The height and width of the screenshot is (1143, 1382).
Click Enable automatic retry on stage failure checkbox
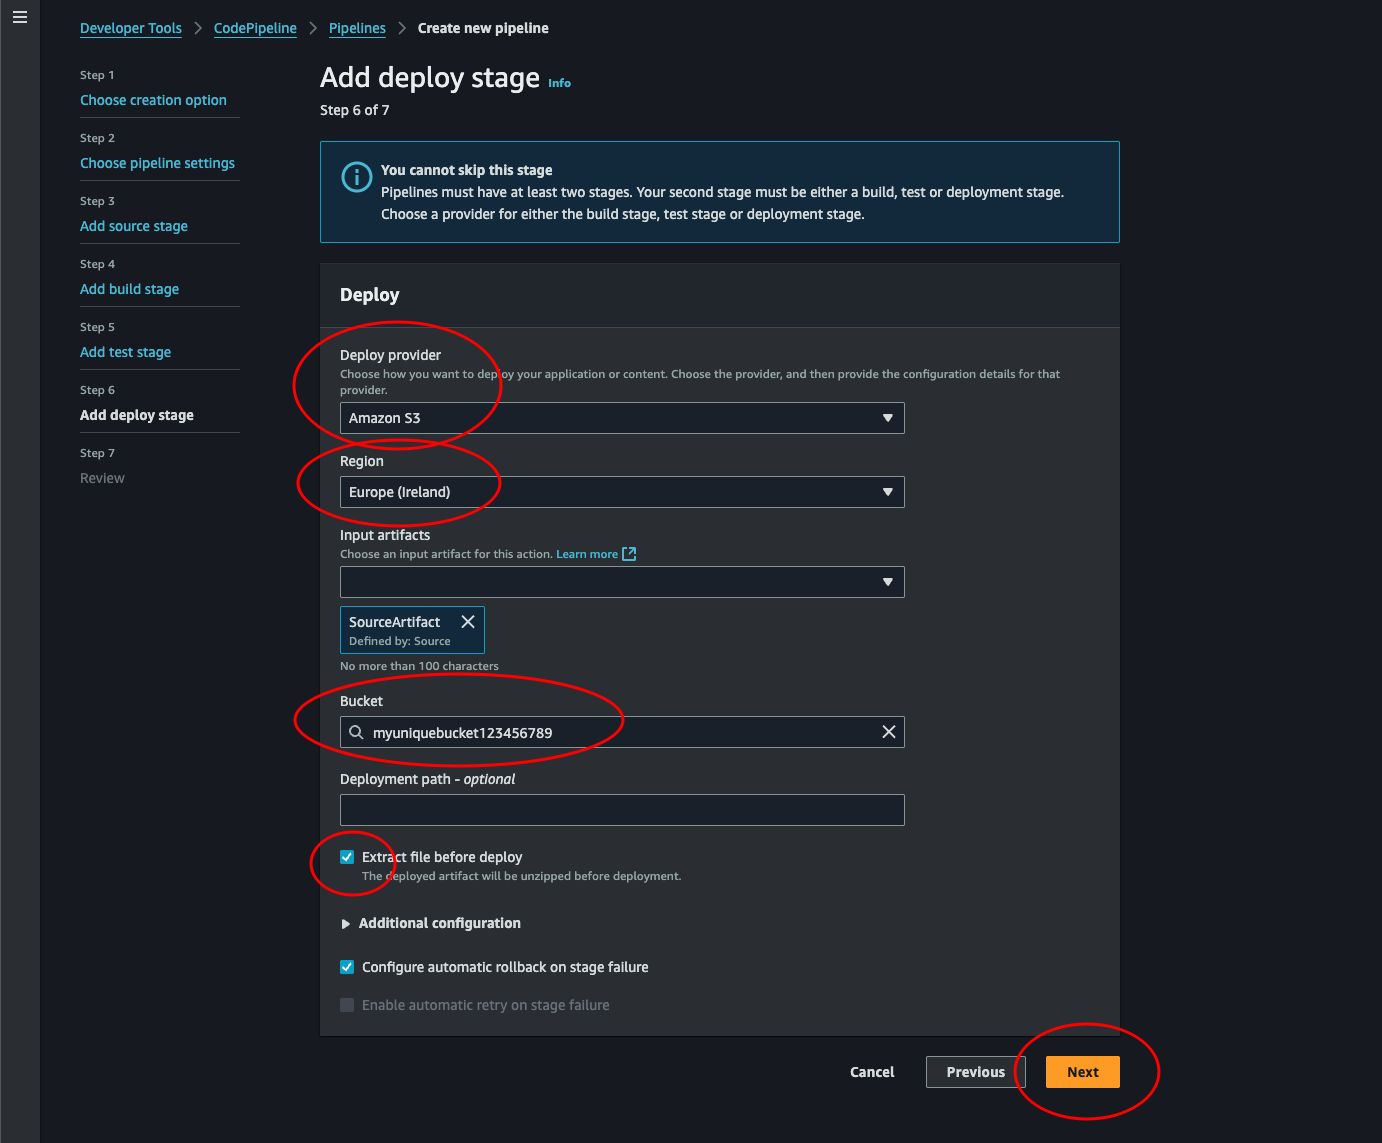347,1005
